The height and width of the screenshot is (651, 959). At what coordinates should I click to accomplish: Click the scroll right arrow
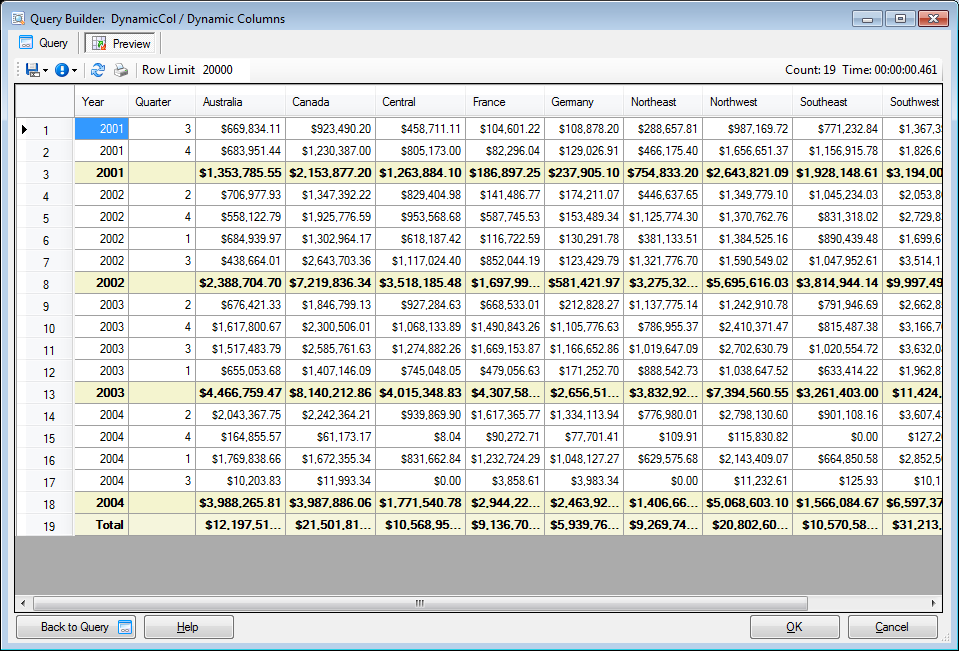pyautogui.click(x=933, y=603)
